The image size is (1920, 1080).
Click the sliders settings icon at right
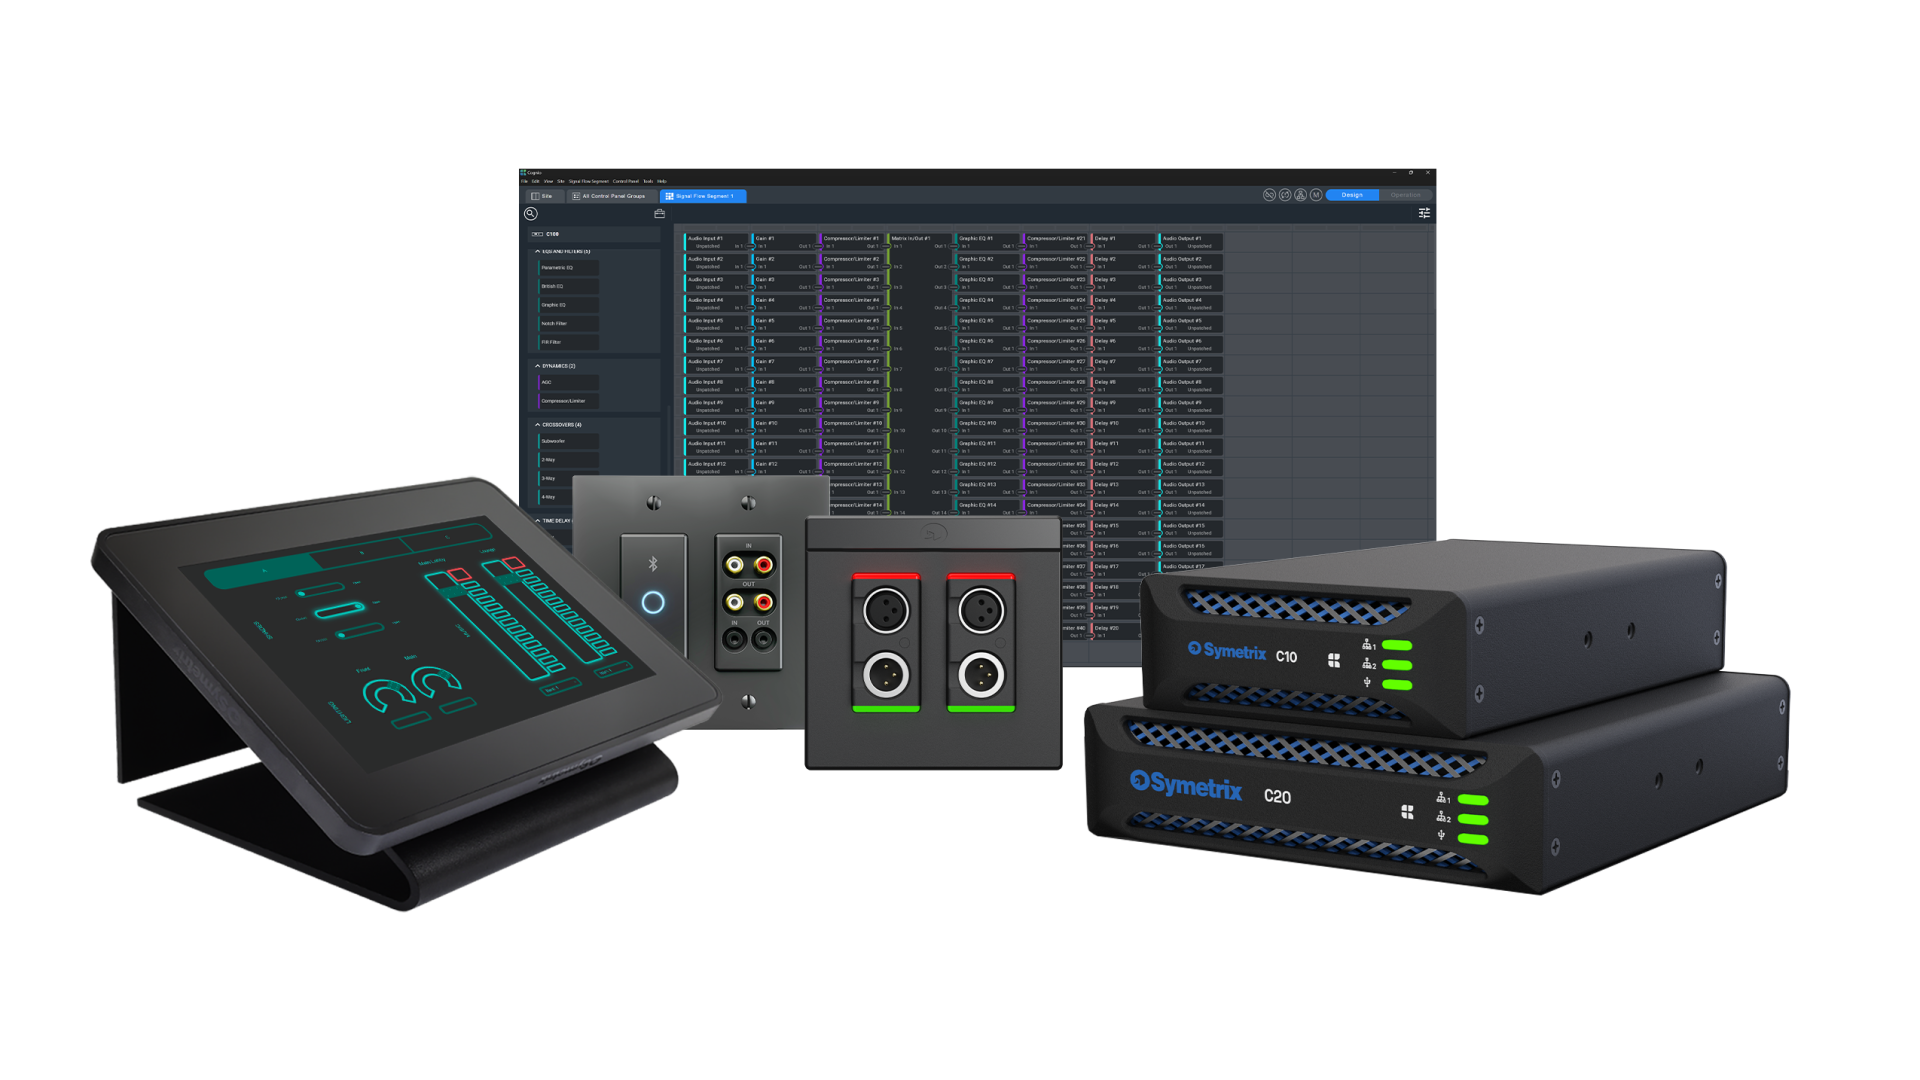click(x=1424, y=213)
